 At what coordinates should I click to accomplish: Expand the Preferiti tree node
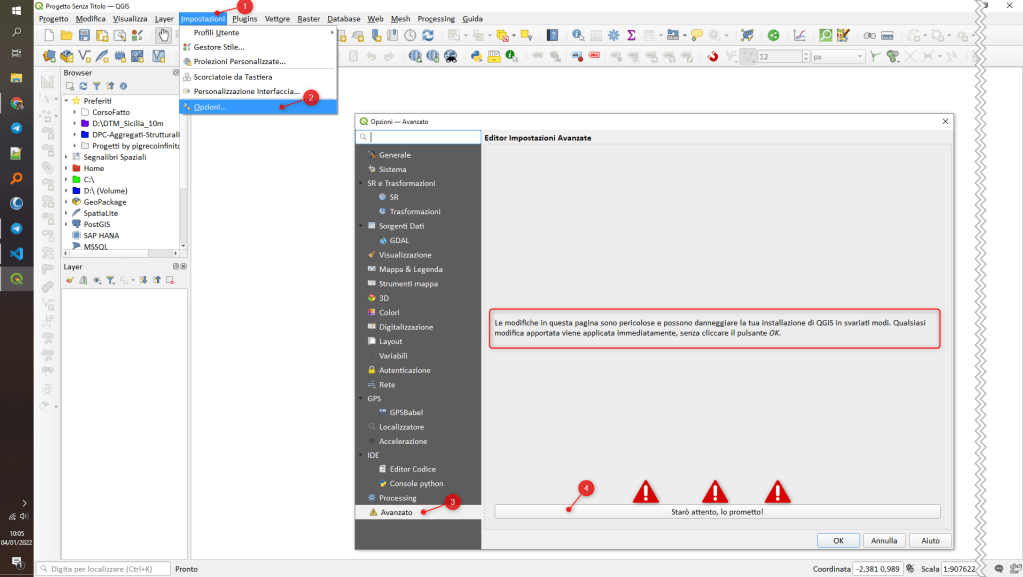66,101
